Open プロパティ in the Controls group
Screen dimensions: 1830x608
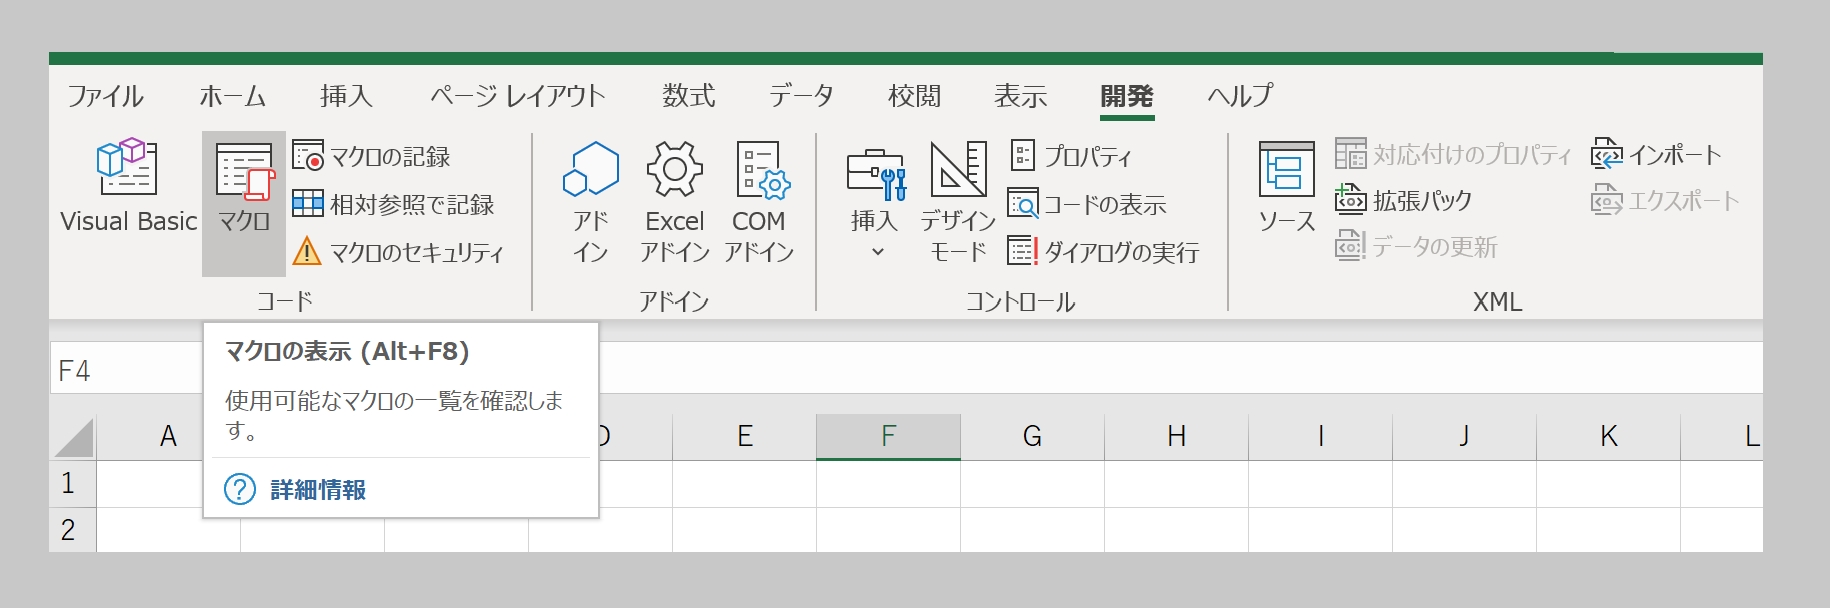(x=1071, y=156)
